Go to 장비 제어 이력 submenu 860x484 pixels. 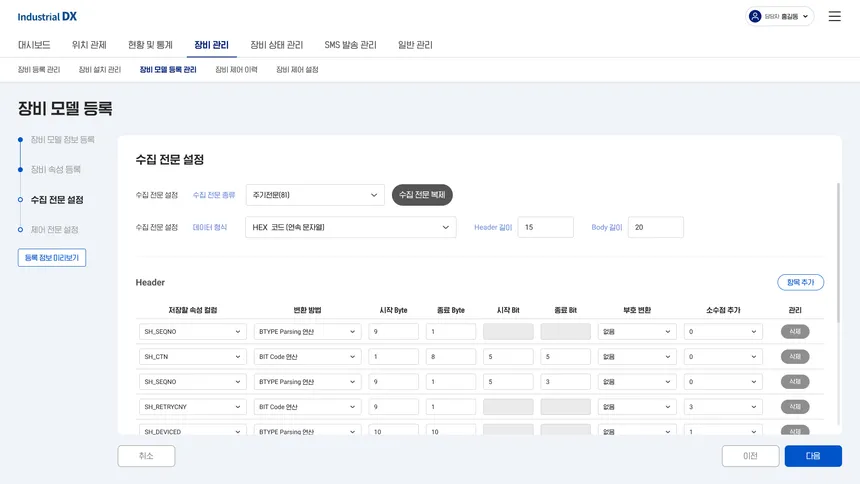pos(236,70)
